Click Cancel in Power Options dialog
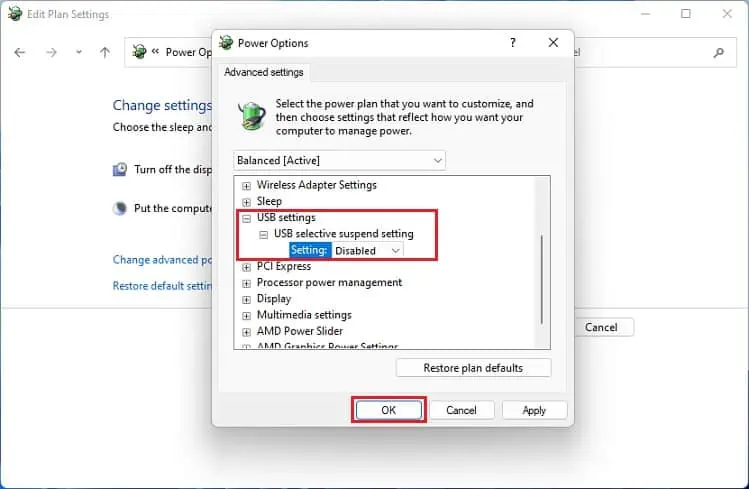749x489 pixels. (x=461, y=410)
